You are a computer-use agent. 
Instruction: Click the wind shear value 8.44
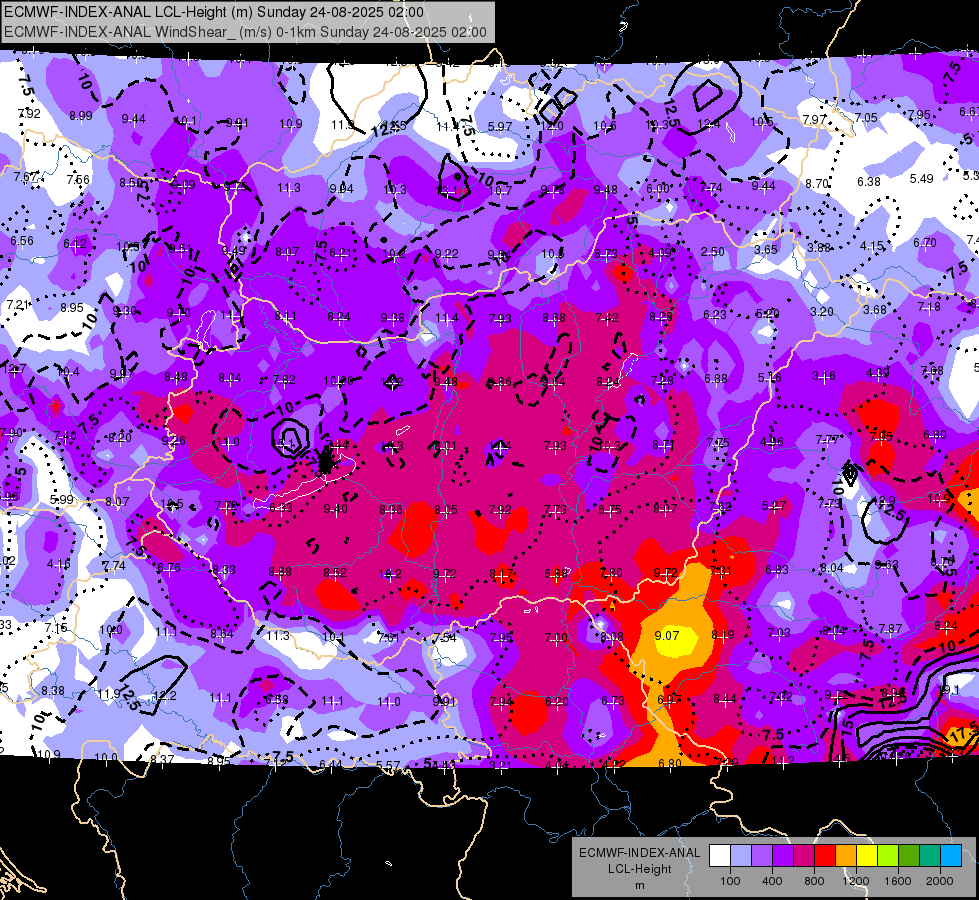[724, 699]
